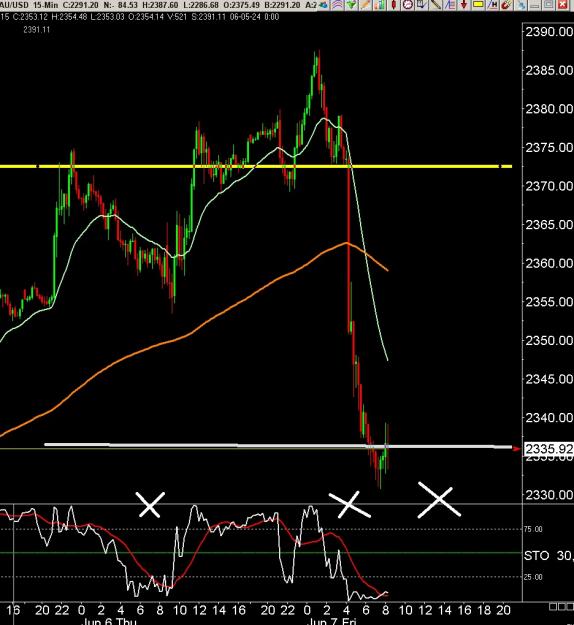Image resolution: width=574 pixels, height=625 pixels.
Task: Toggle the red magnet snap icon
Action: pyautogui.click(x=506, y=5)
